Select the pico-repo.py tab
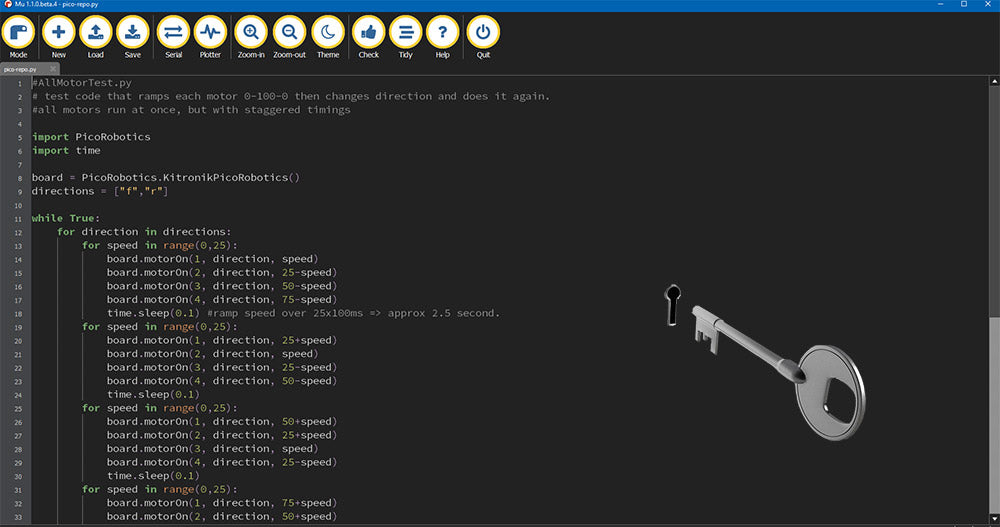Screen dimensions: 1000x527 20,70
